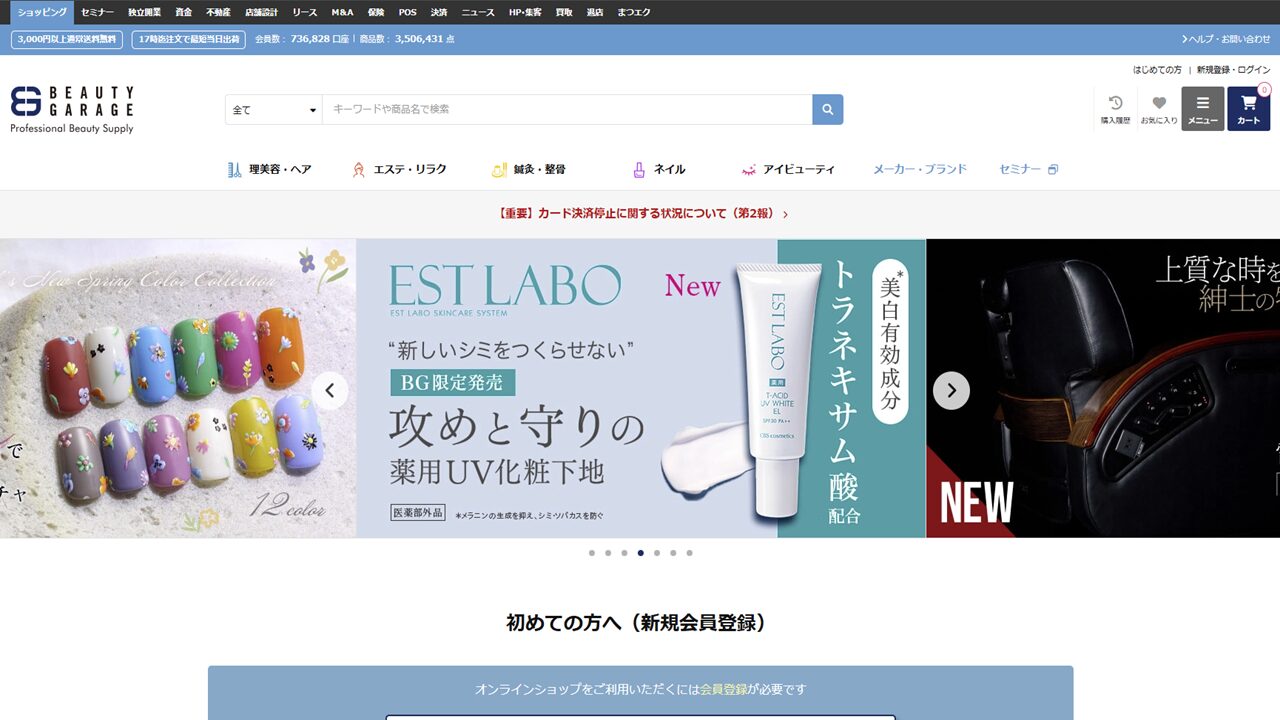Click the magnifier search button

point(828,109)
